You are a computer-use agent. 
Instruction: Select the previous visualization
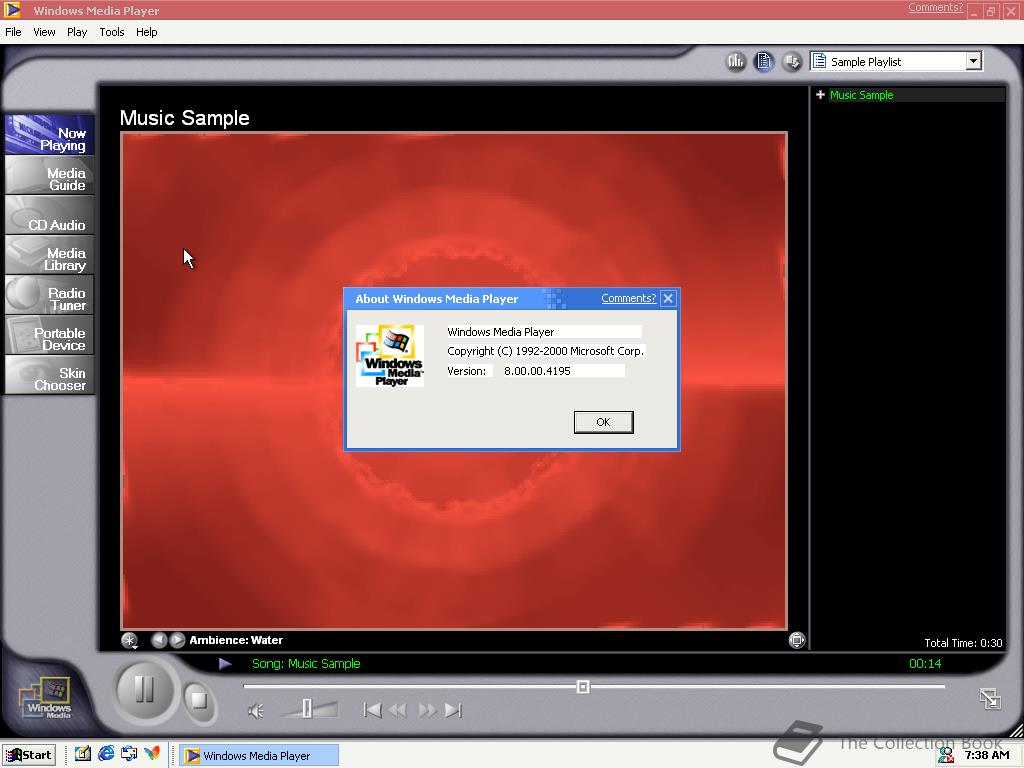(159, 640)
